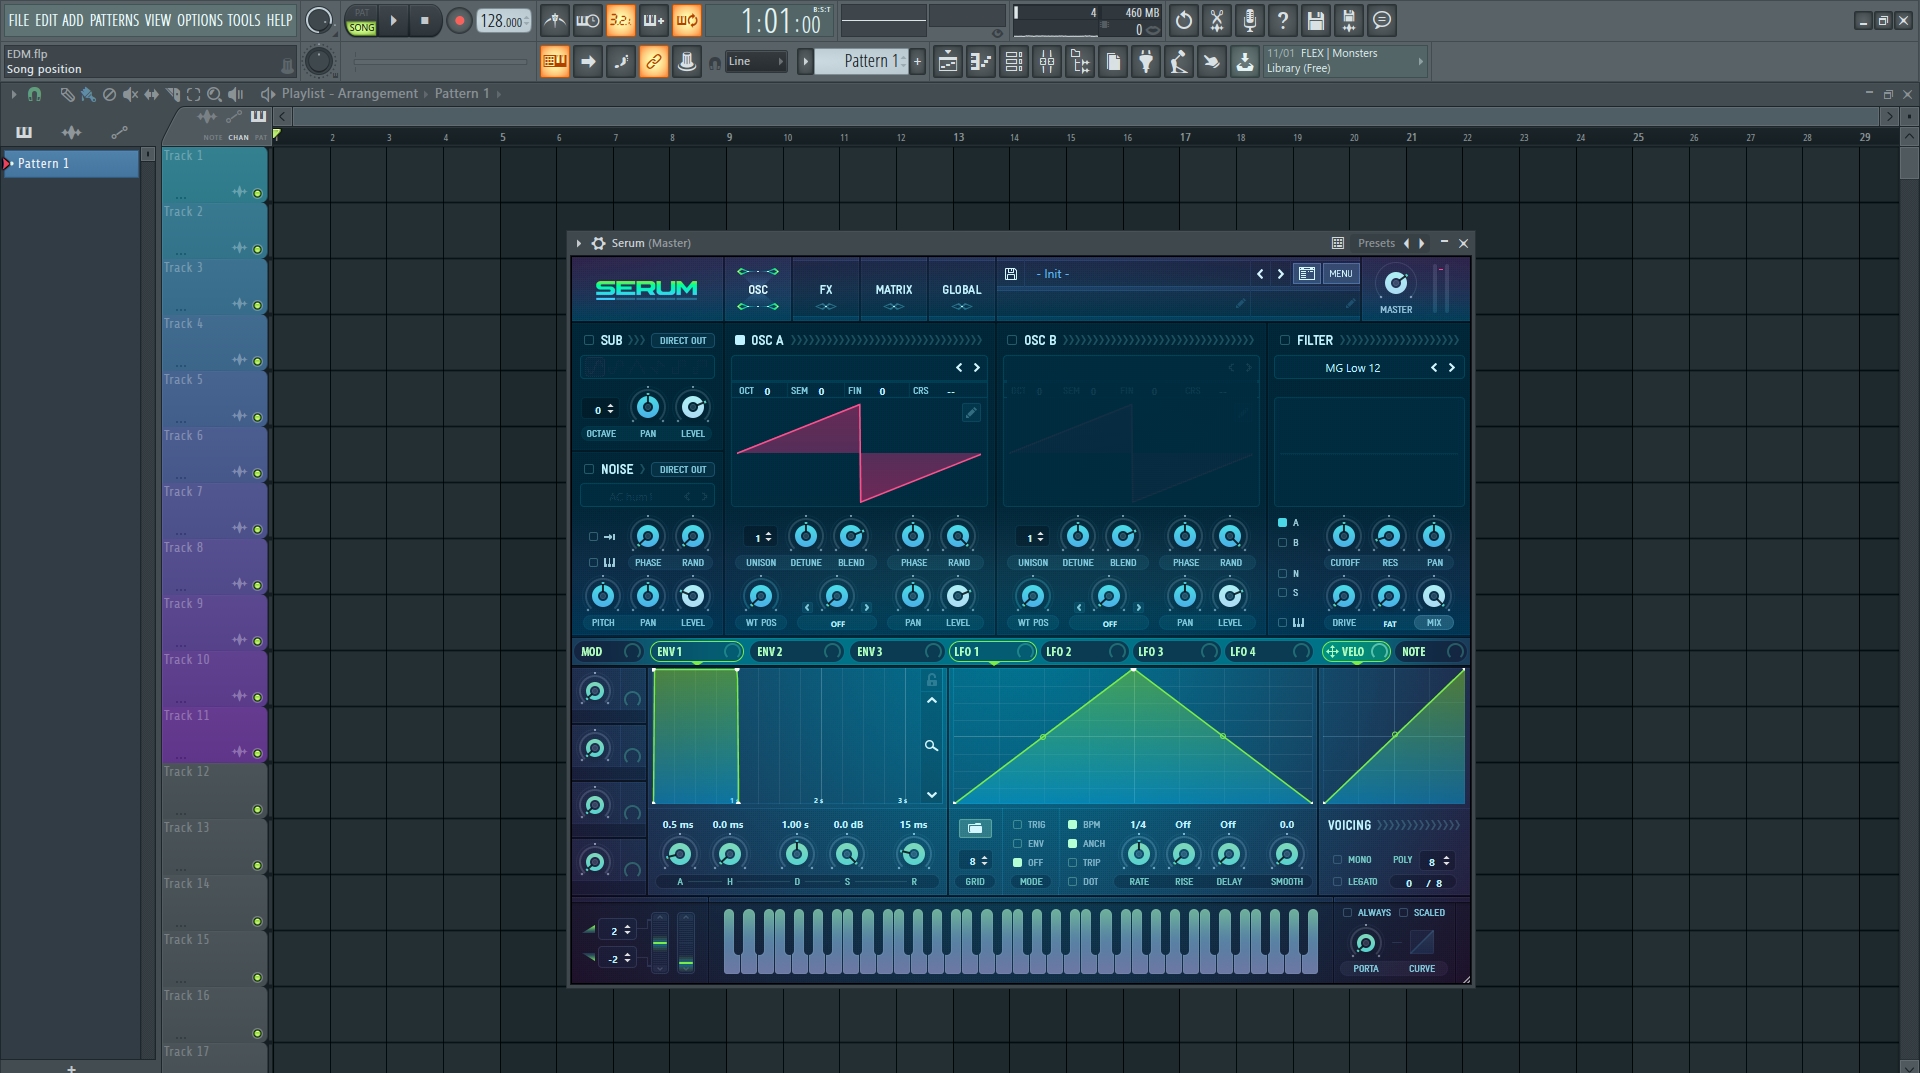Click Serum save preset disk icon

1011,274
